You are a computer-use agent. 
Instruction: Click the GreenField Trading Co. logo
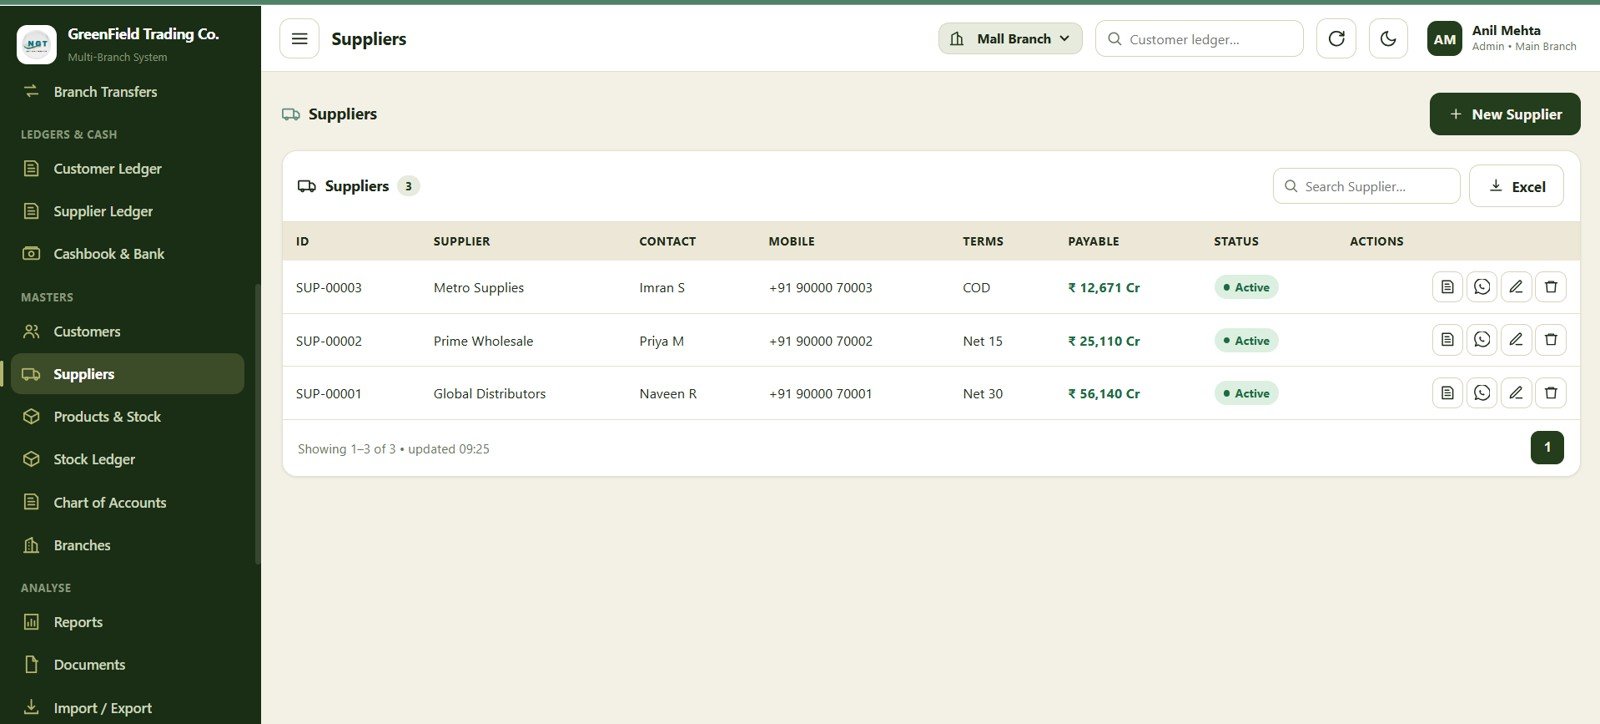[x=37, y=44]
